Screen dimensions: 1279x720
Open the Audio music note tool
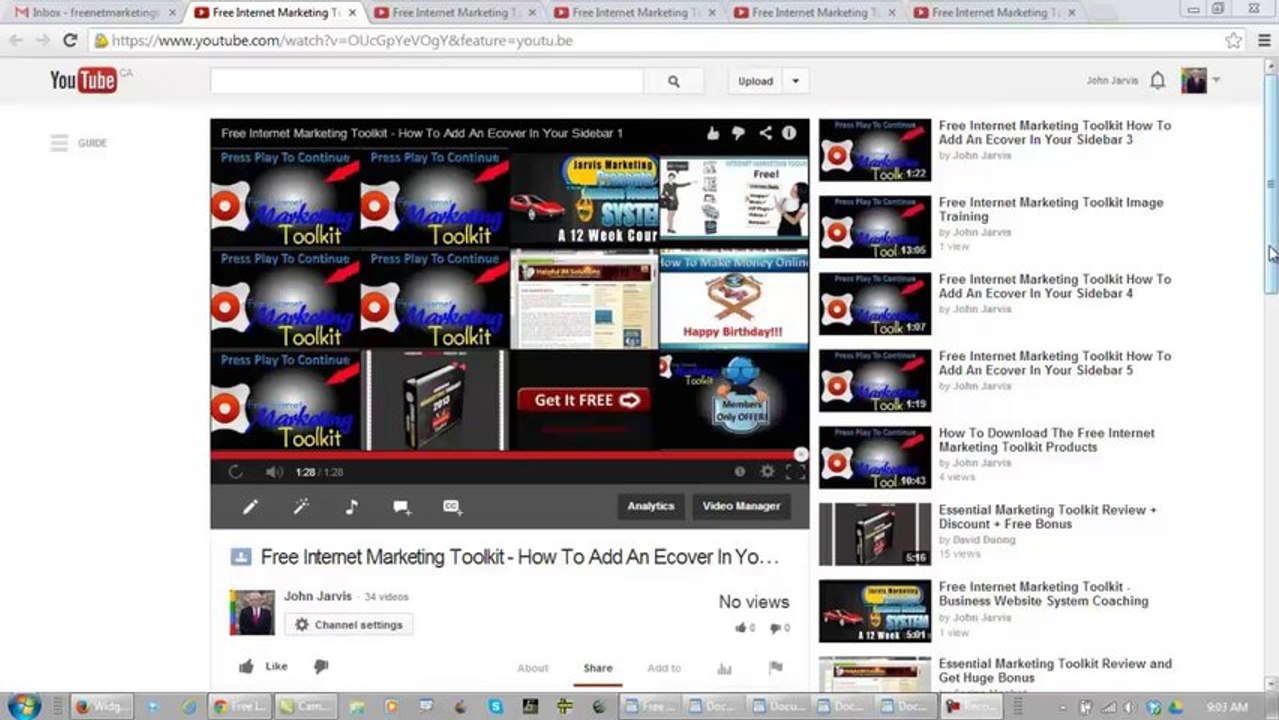point(351,507)
